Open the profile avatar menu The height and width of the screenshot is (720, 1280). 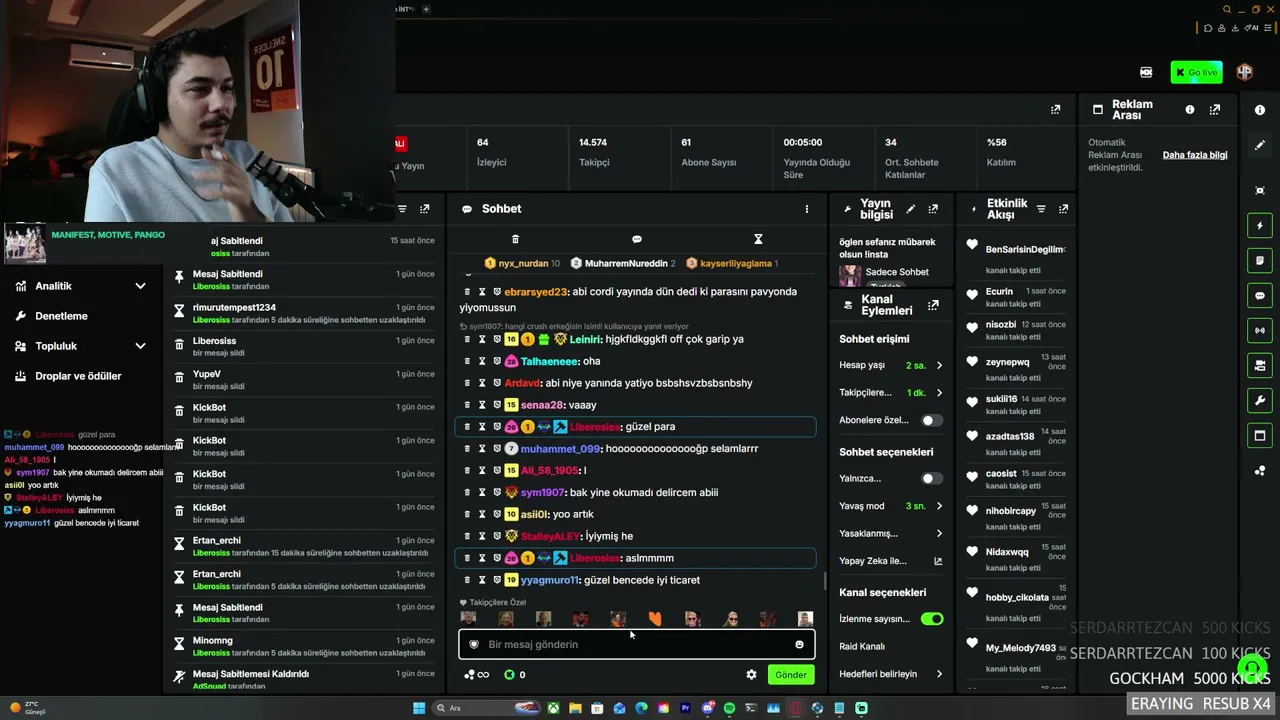1245,72
